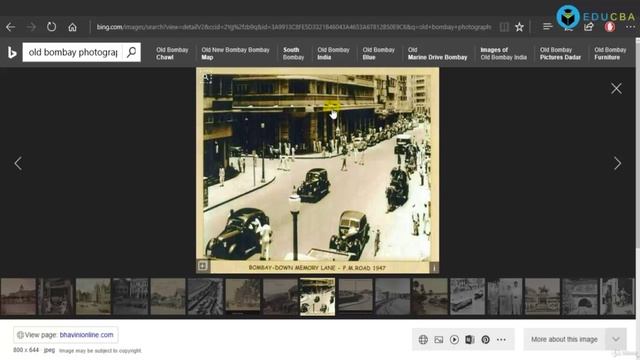The height and width of the screenshot is (360, 640).
Task: Click Image may be subject to copyright
Action: tap(100, 351)
